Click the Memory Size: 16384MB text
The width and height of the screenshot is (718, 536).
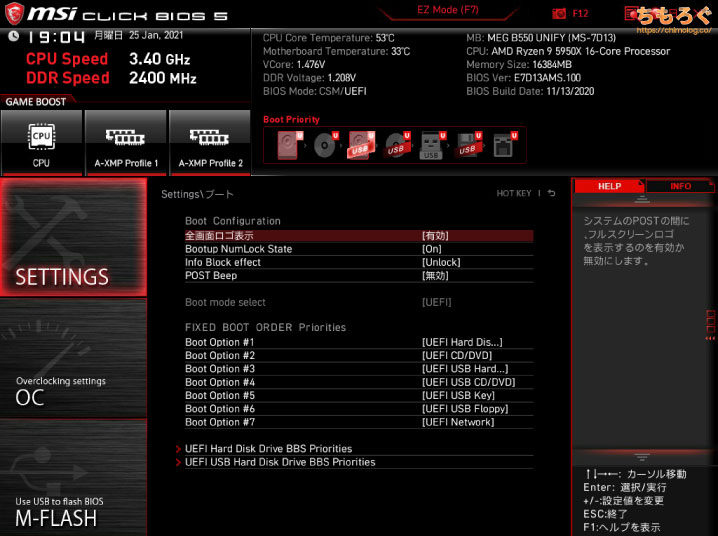tap(519, 65)
